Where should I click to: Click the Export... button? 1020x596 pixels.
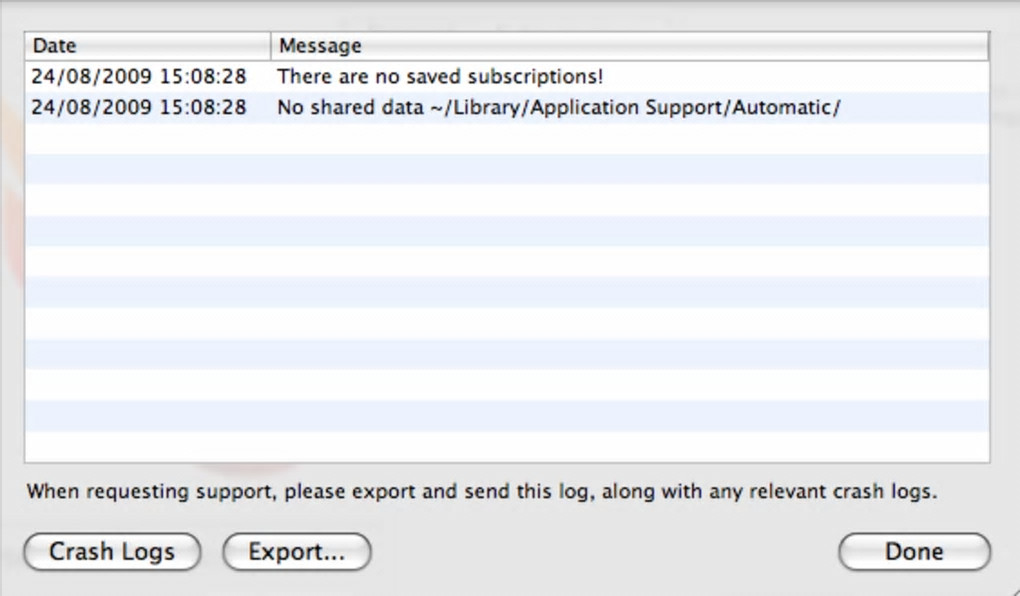296,552
